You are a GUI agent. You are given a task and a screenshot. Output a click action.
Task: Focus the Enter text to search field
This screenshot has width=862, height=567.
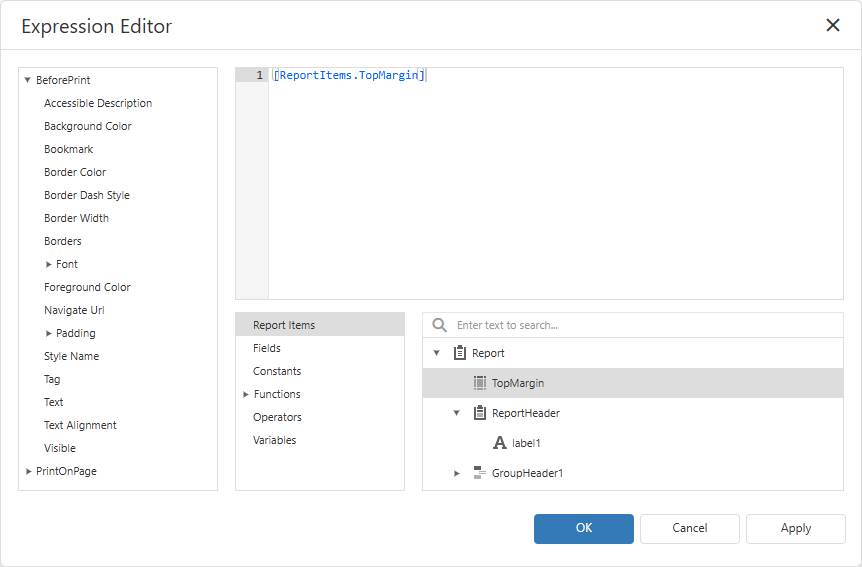pyautogui.click(x=633, y=325)
